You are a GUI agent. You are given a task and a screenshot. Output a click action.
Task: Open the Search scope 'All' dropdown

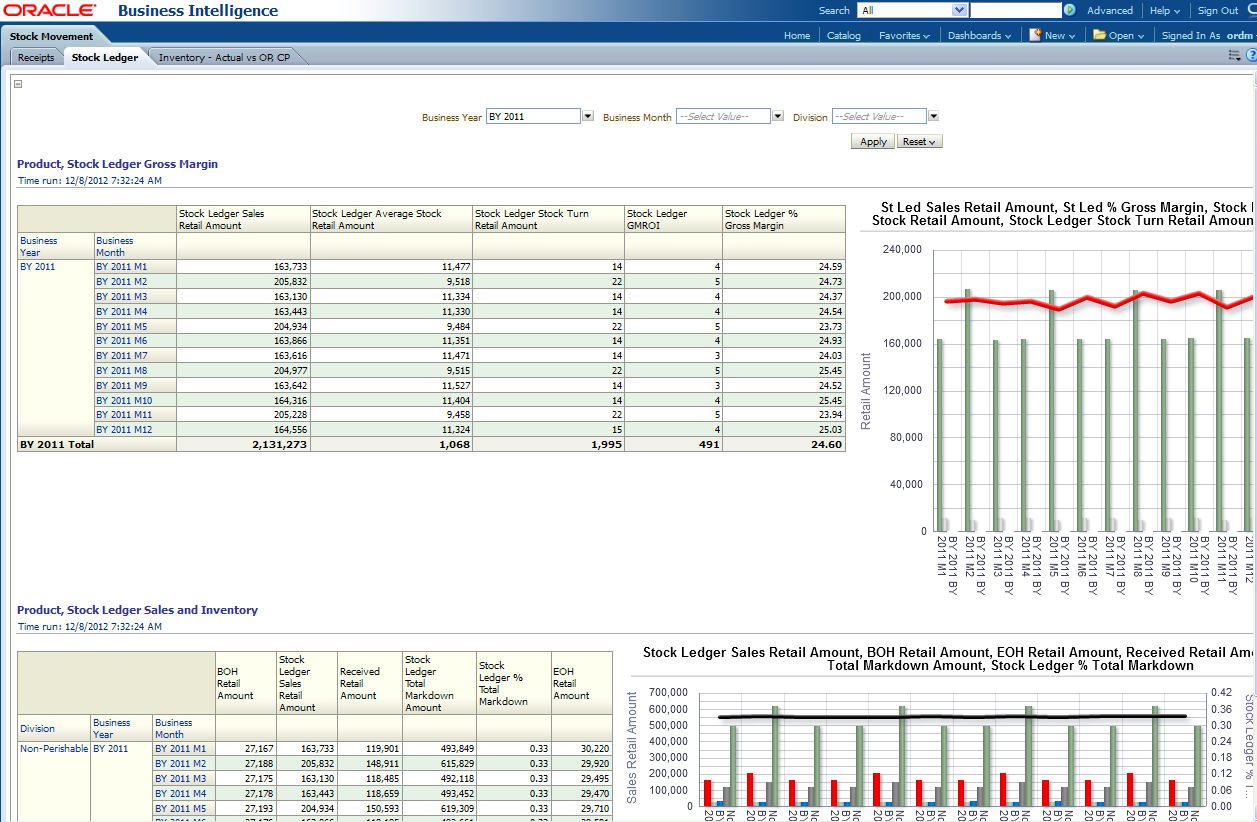coord(959,10)
